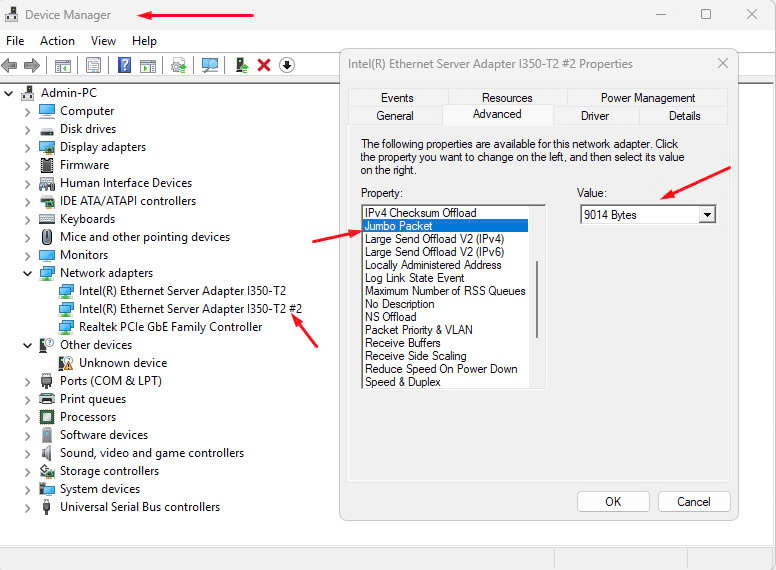
Task: Switch to the Driver tab
Action: 594,116
